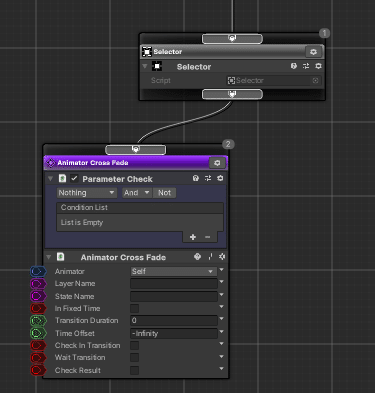The height and width of the screenshot is (393, 375).
Task: Enable the Wait Transition checkbox
Action: tap(134, 358)
